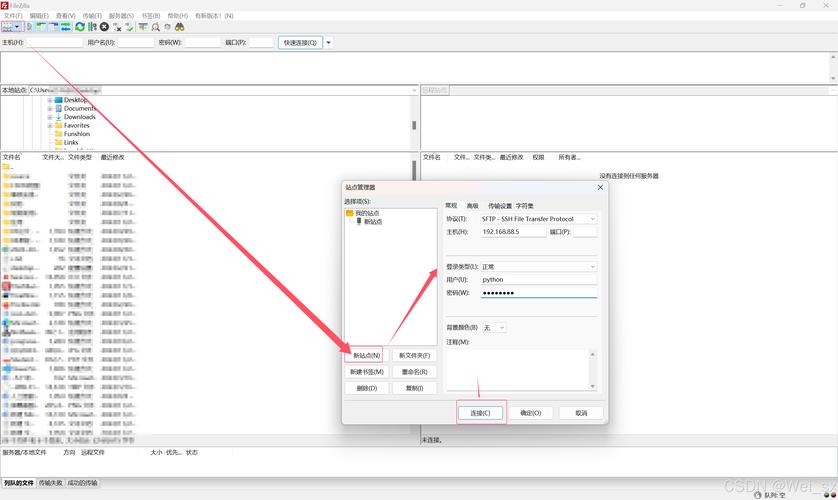Toggle the transfer queue display icon

click(65, 27)
